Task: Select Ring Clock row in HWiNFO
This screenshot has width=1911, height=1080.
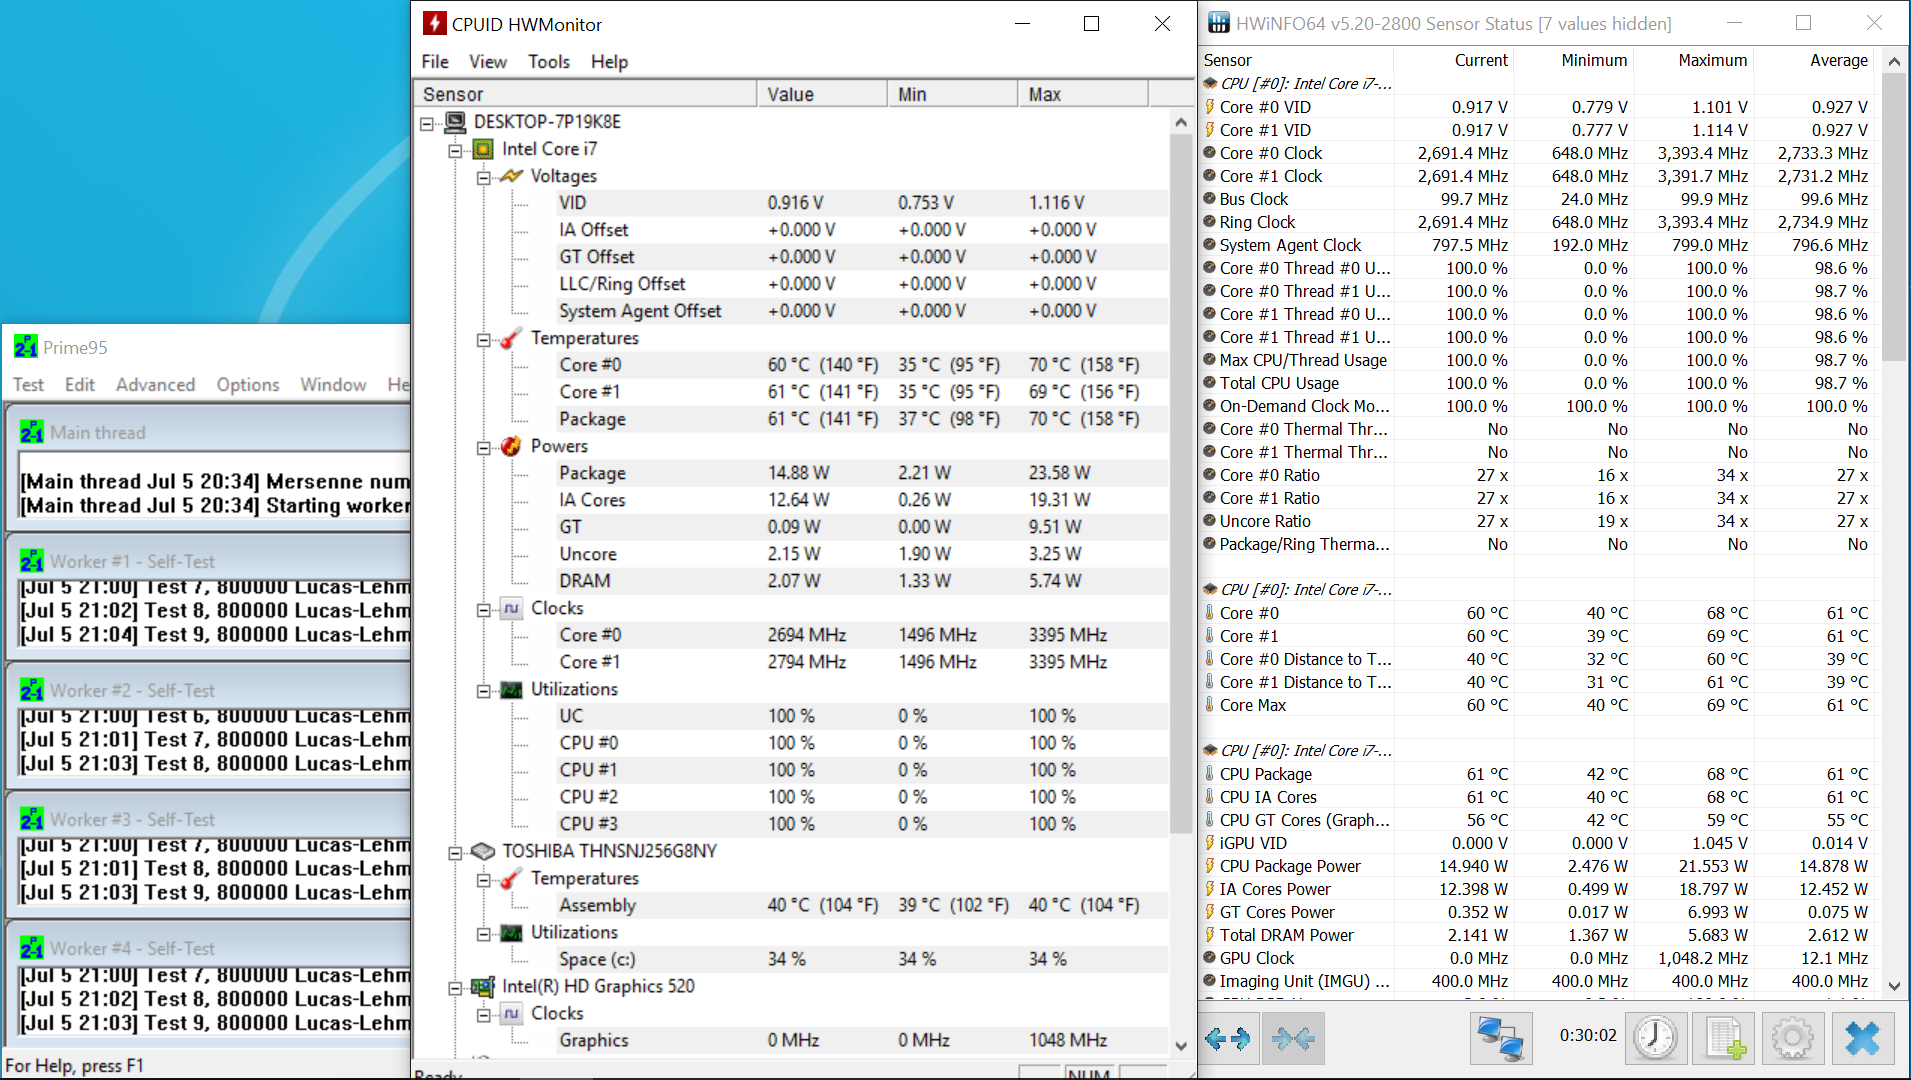Action: coord(1537,222)
